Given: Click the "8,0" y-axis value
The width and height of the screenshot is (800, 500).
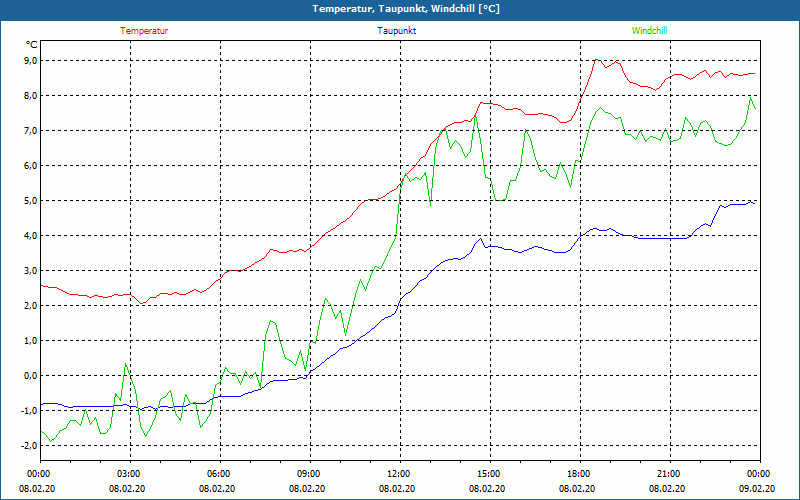Looking at the screenshot, I should [31, 96].
